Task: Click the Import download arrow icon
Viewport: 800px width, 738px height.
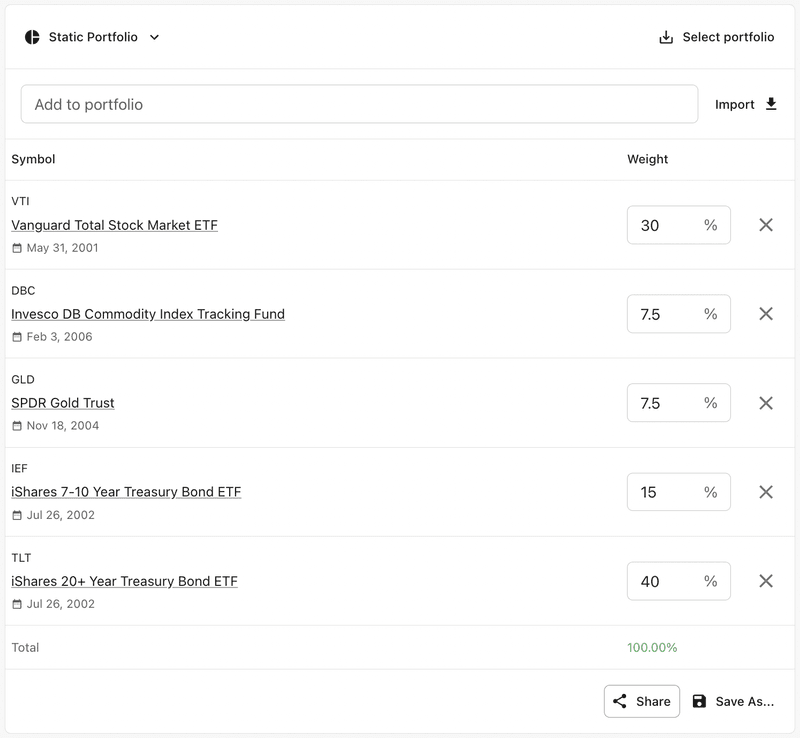Action: pyautogui.click(x=771, y=104)
